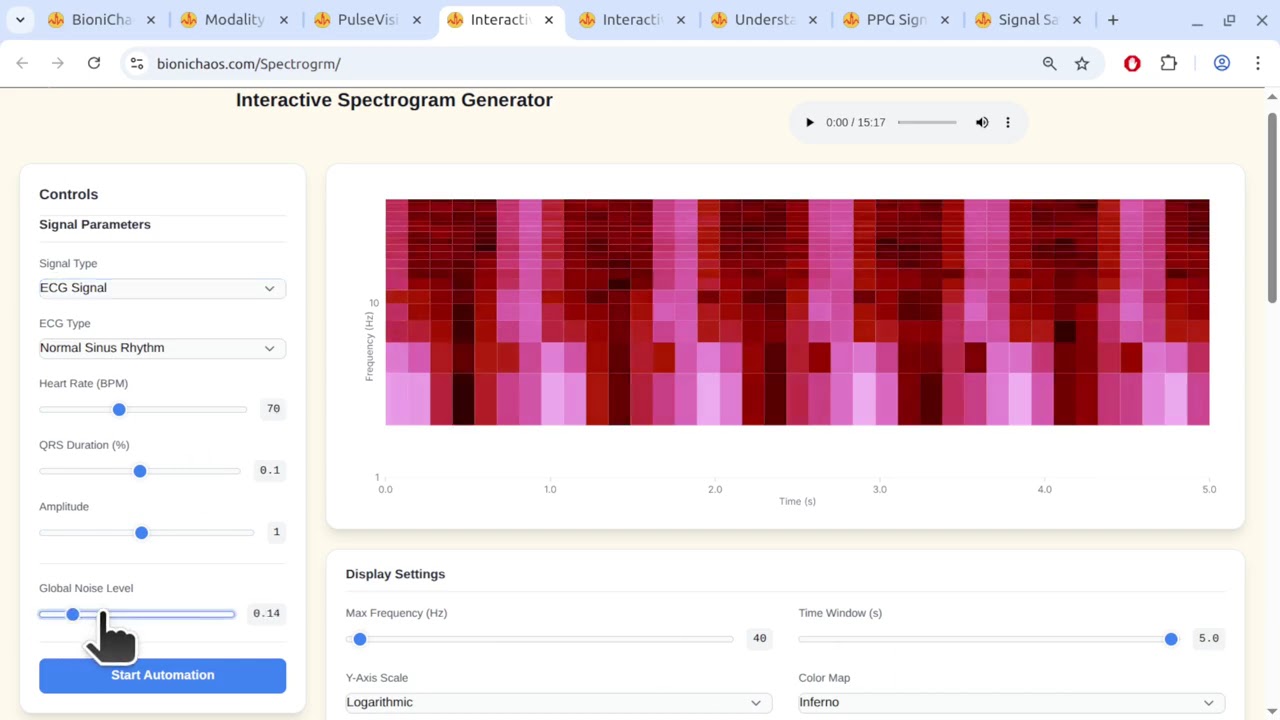Open the Y-Axis Scale dropdown
Screen dimensions: 1280x720
(x=558, y=702)
